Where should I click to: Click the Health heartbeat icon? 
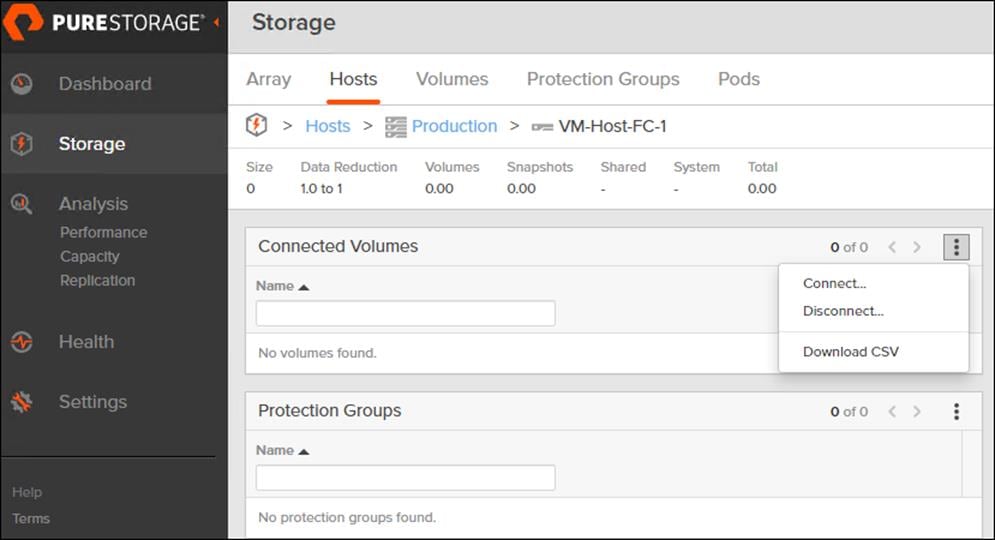click(x=22, y=342)
